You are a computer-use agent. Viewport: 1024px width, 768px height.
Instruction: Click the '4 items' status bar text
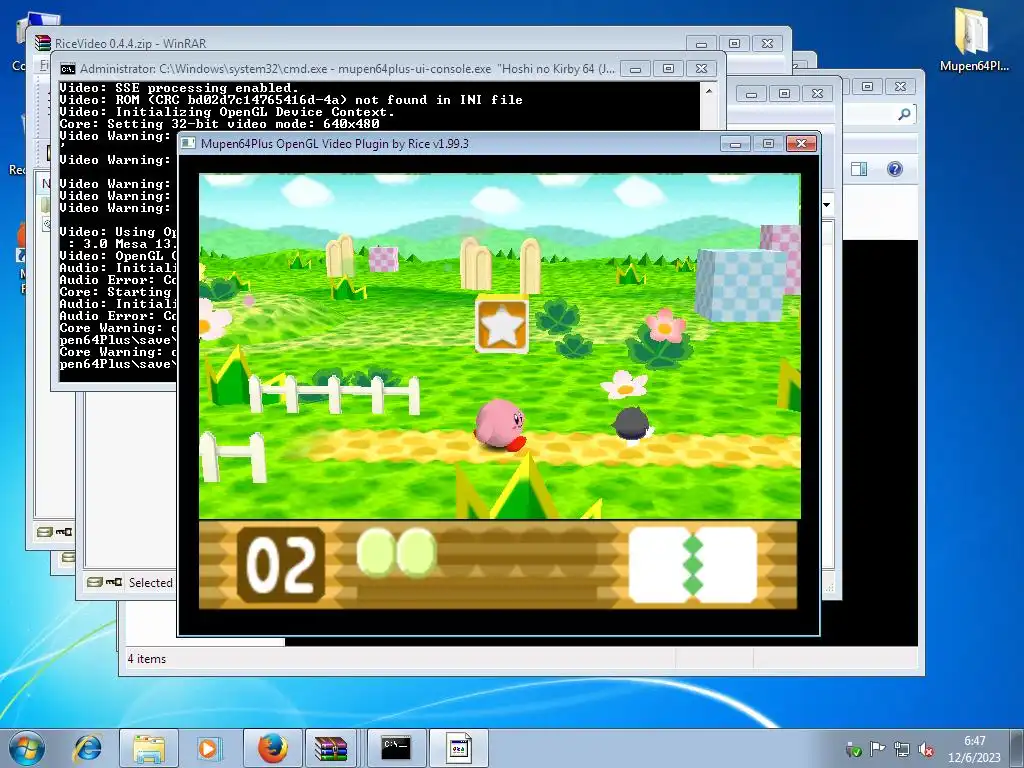(x=147, y=659)
